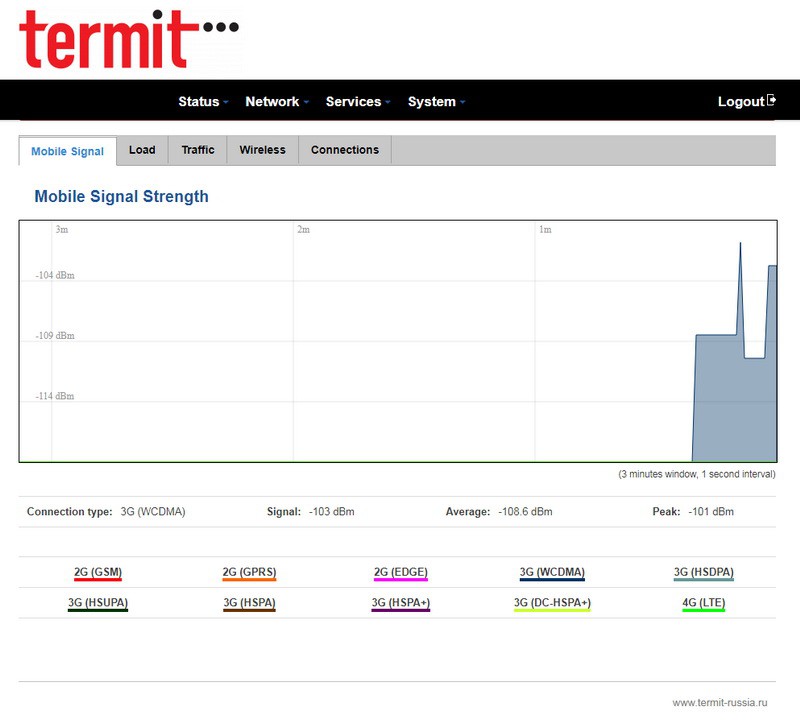Open the Traffic tab
Screen dimensions: 800x724
pyautogui.click(x=198, y=150)
